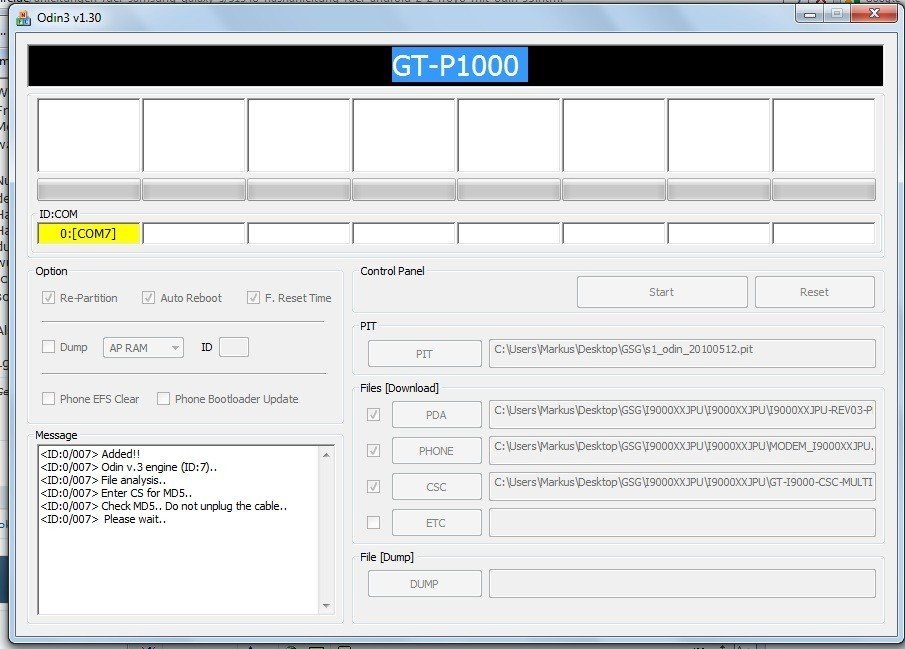Click the PDA file button
The width and height of the screenshot is (905, 649).
click(436, 415)
